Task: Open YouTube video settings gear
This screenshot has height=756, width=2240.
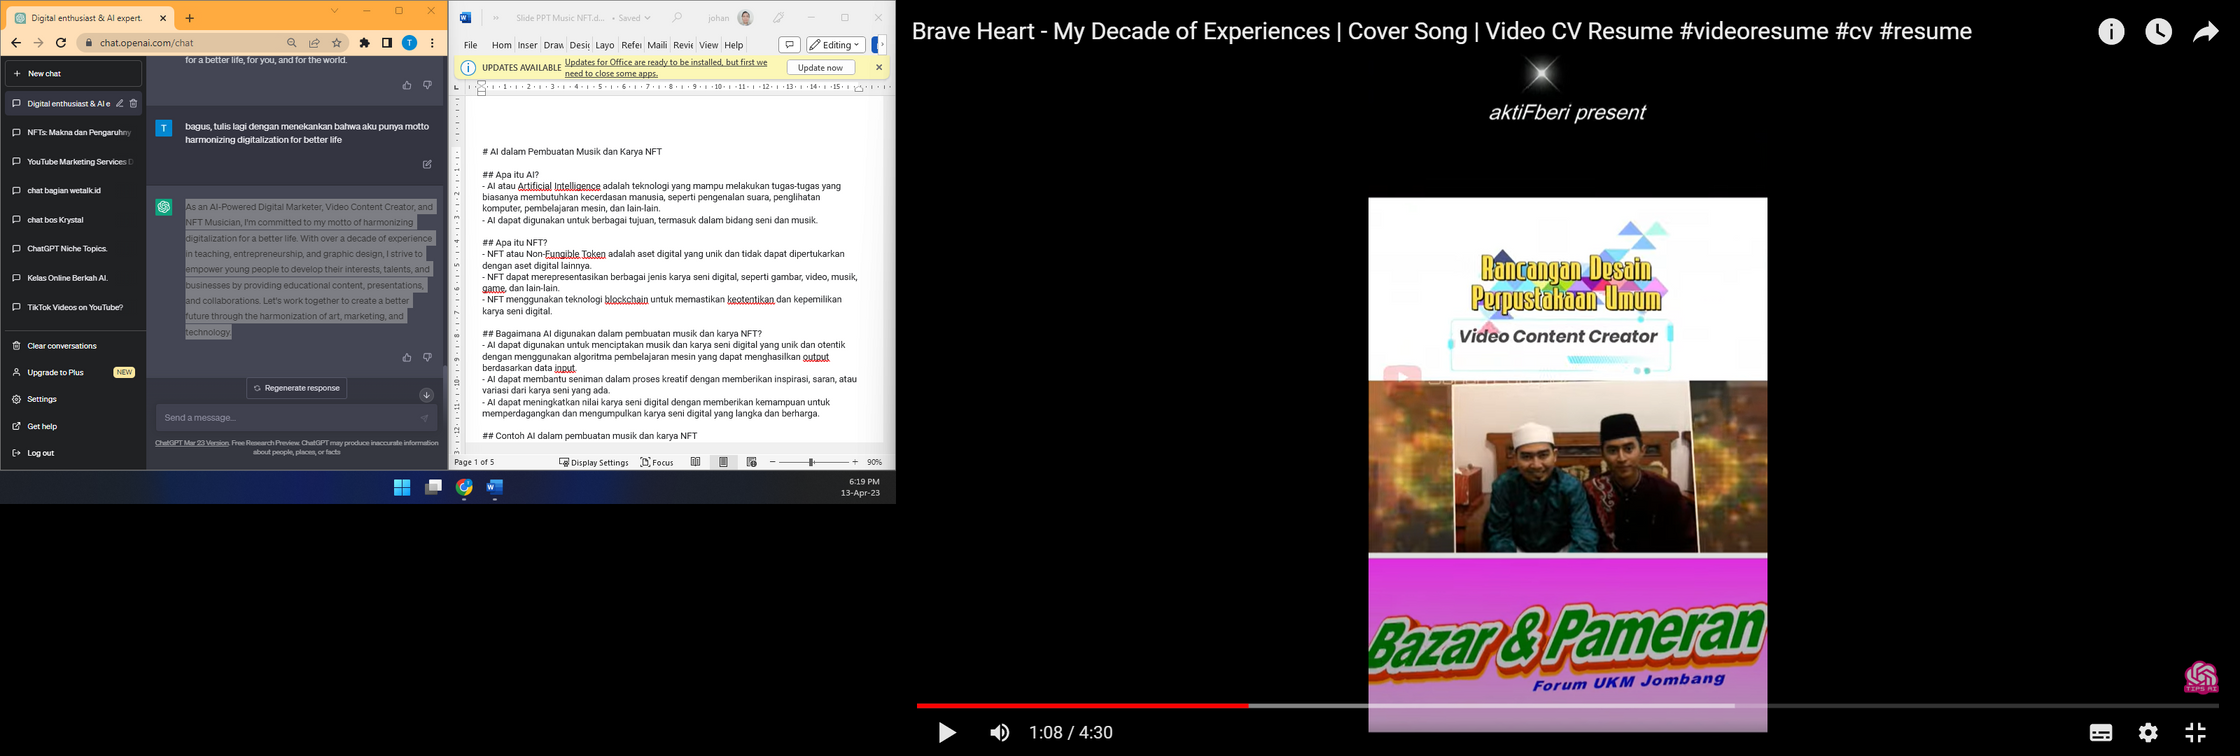Action: coord(2147,733)
